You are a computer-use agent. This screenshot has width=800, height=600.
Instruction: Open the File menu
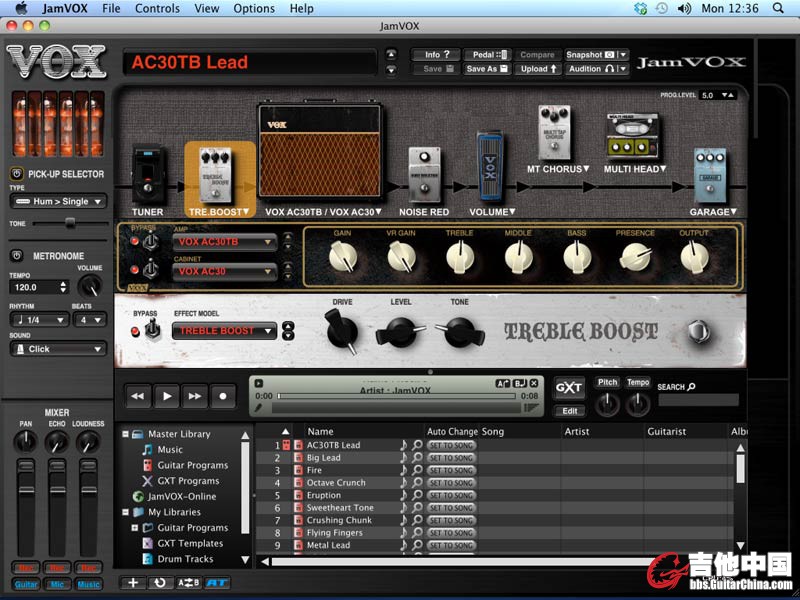(111, 8)
